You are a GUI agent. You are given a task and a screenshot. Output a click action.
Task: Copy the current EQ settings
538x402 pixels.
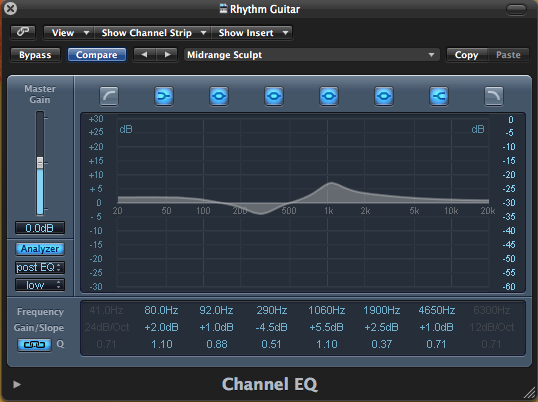pos(467,55)
